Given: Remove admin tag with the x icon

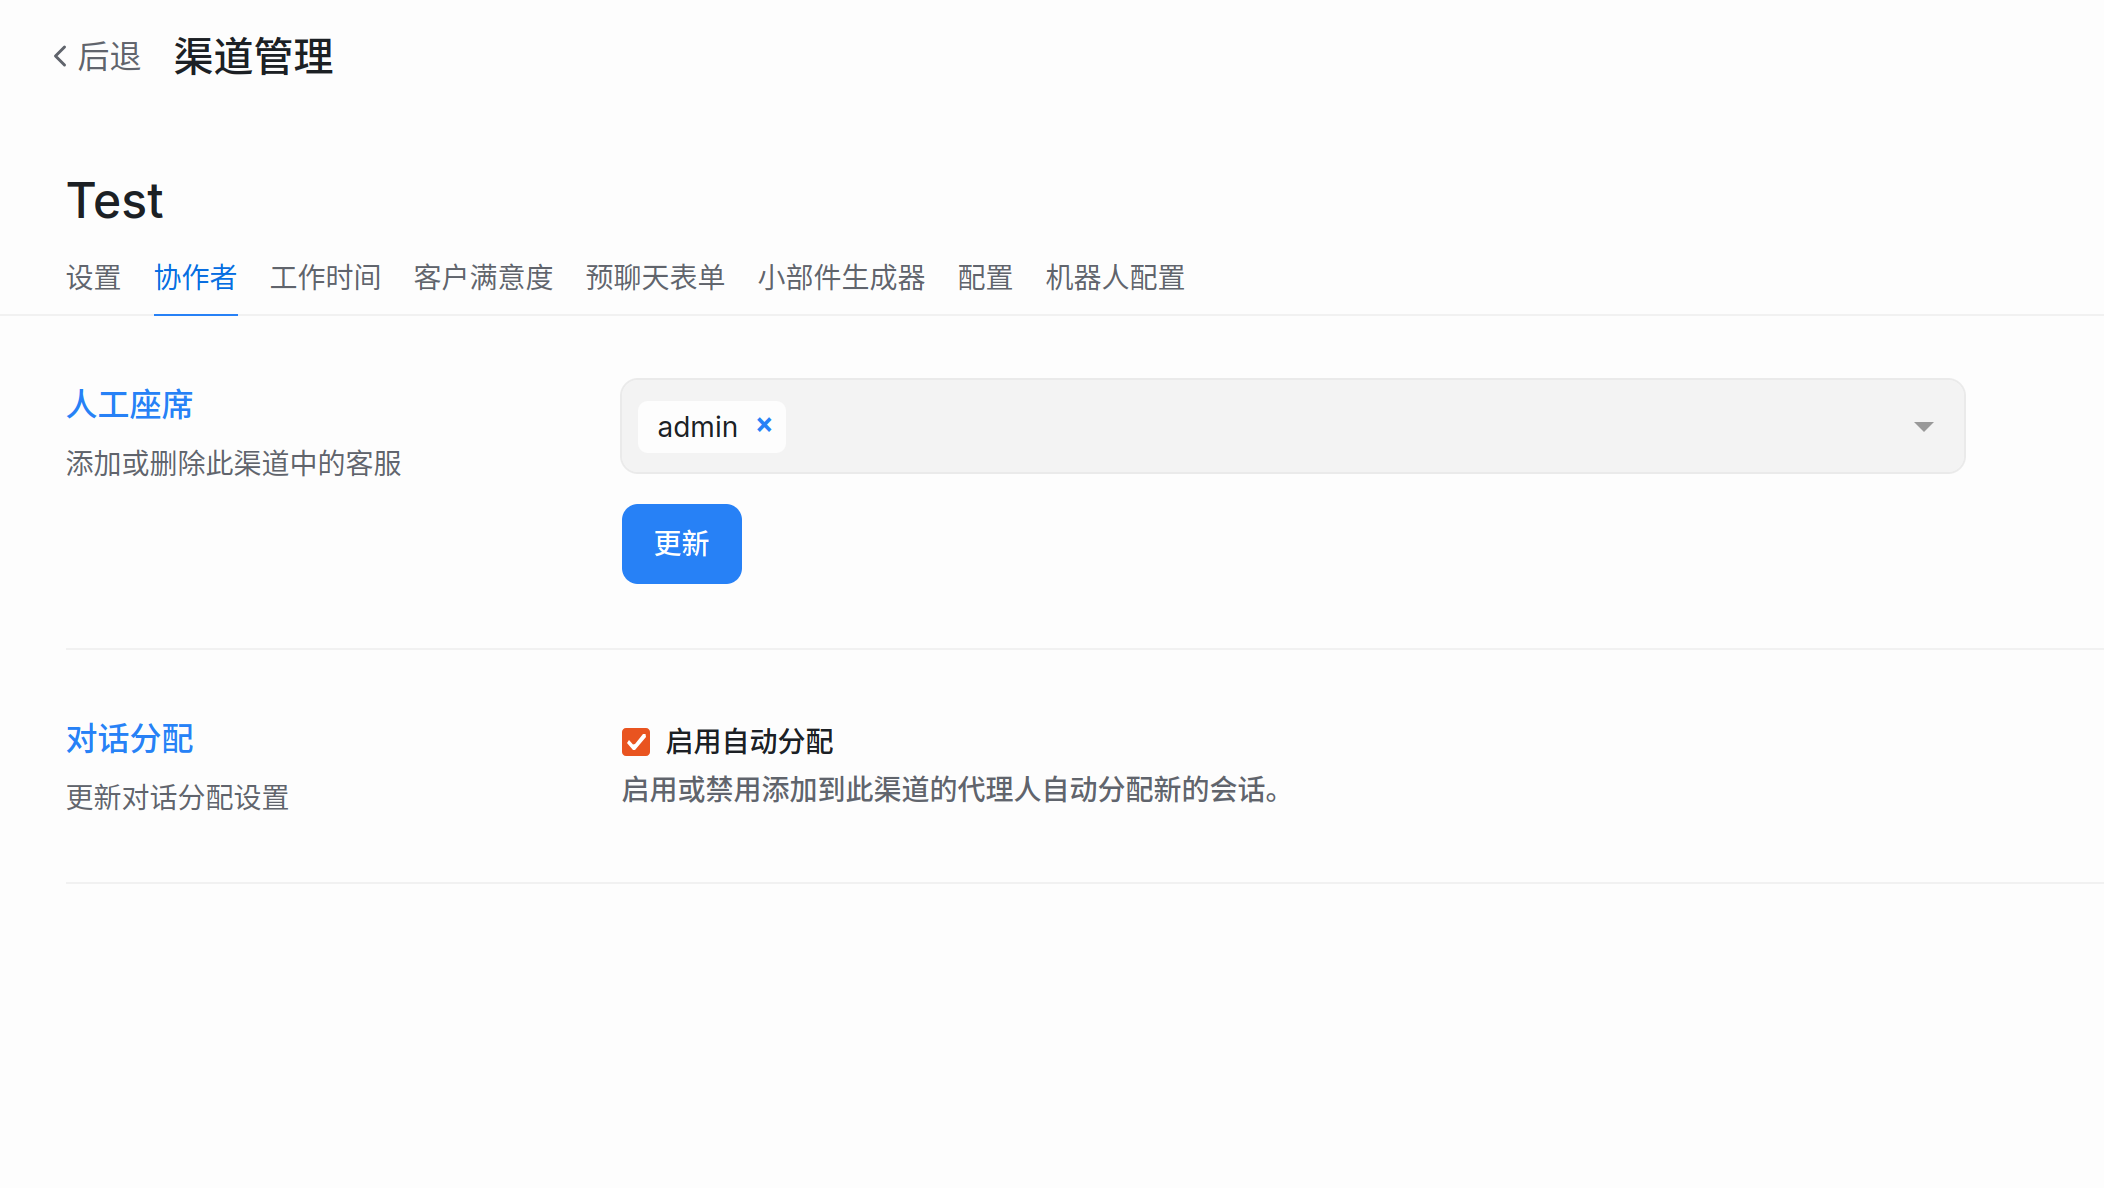Looking at the screenshot, I should pyautogui.click(x=764, y=425).
